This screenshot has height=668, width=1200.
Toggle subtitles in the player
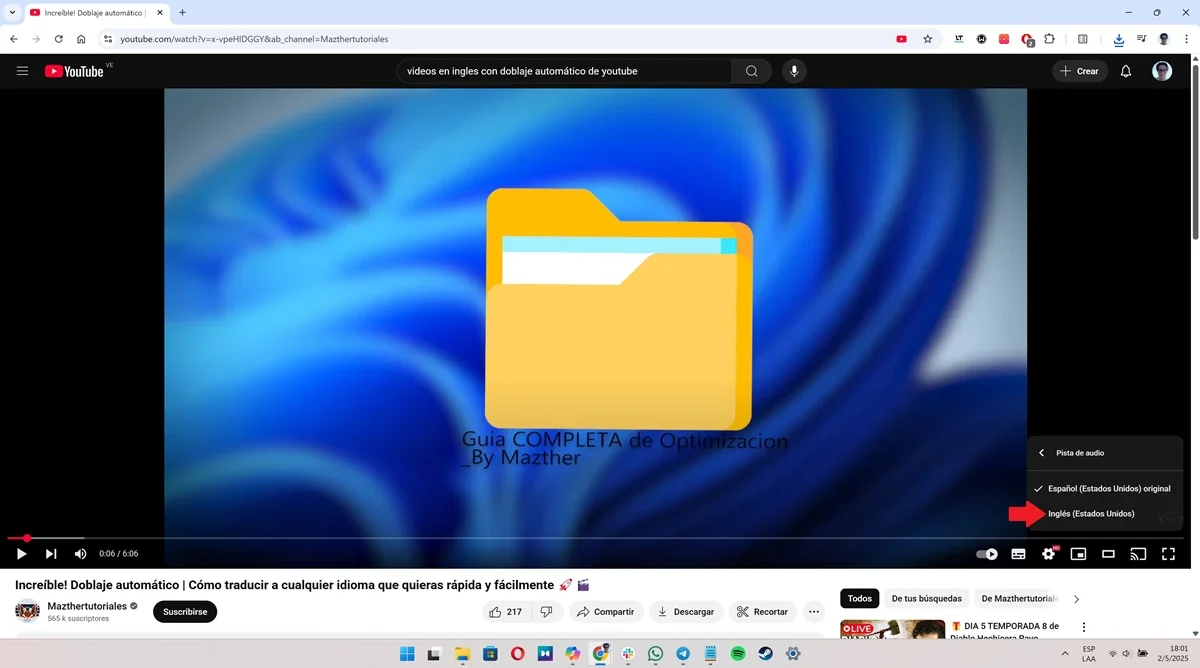(x=1018, y=554)
